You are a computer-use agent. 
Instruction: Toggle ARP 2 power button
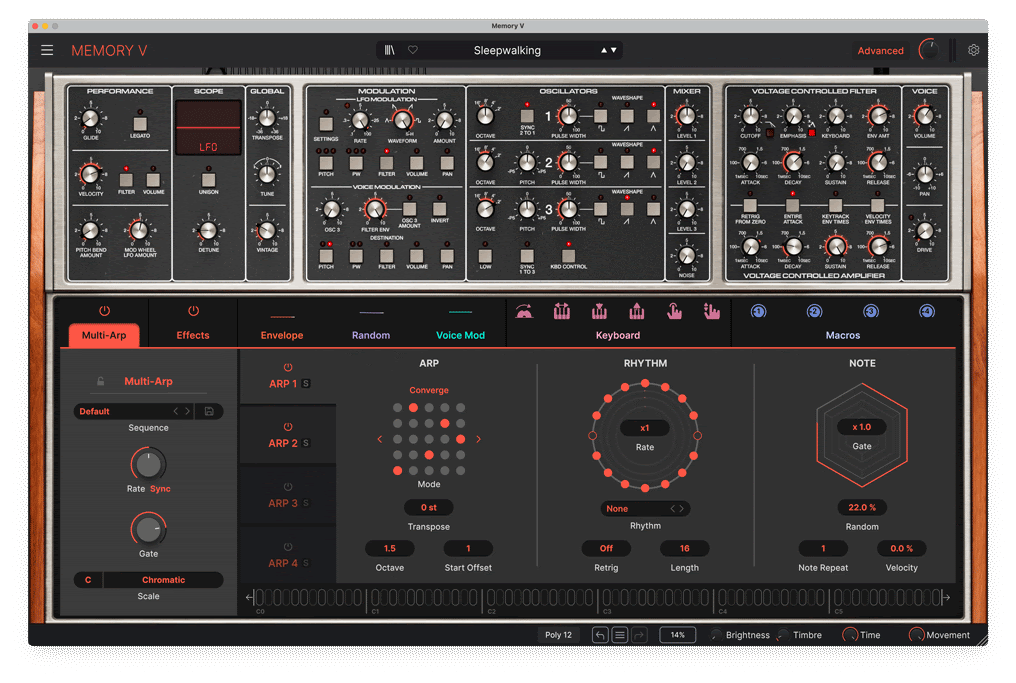(288, 427)
